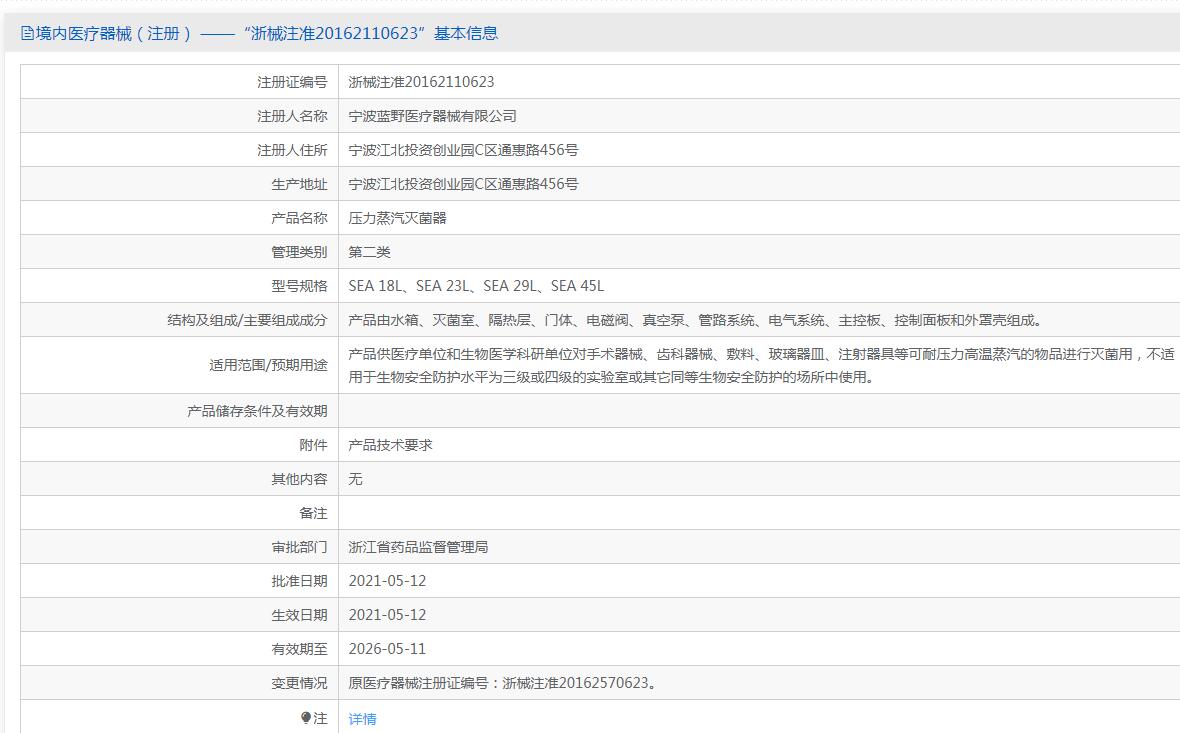Click the 变更情况 label
Viewport: 1180px width, 733px height.
(x=300, y=683)
